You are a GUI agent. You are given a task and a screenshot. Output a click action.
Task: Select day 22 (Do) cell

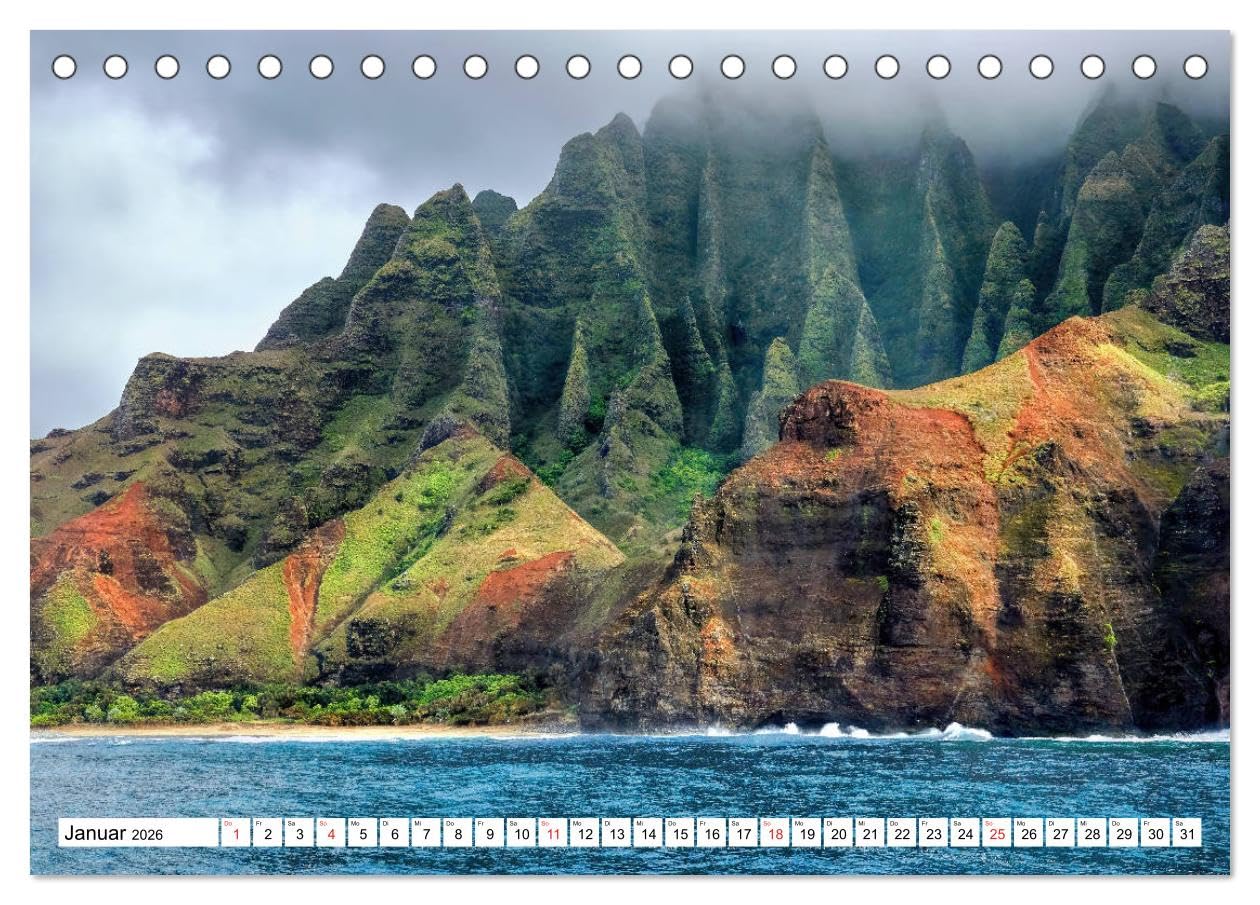click(x=902, y=833)
